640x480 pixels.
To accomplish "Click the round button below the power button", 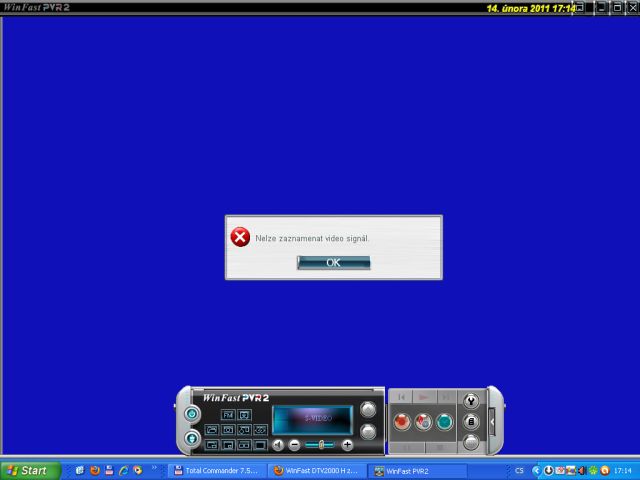I will coord(192,439).
